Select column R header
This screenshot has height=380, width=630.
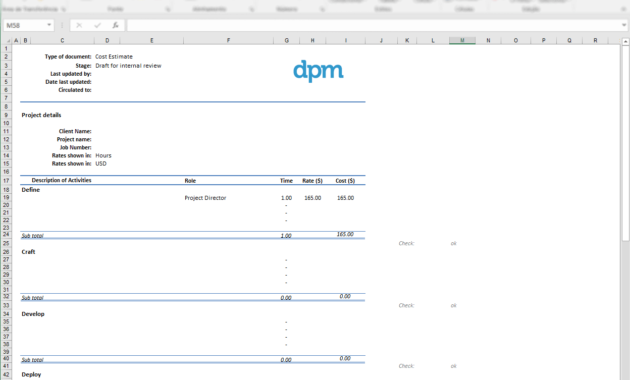(595, 41)
